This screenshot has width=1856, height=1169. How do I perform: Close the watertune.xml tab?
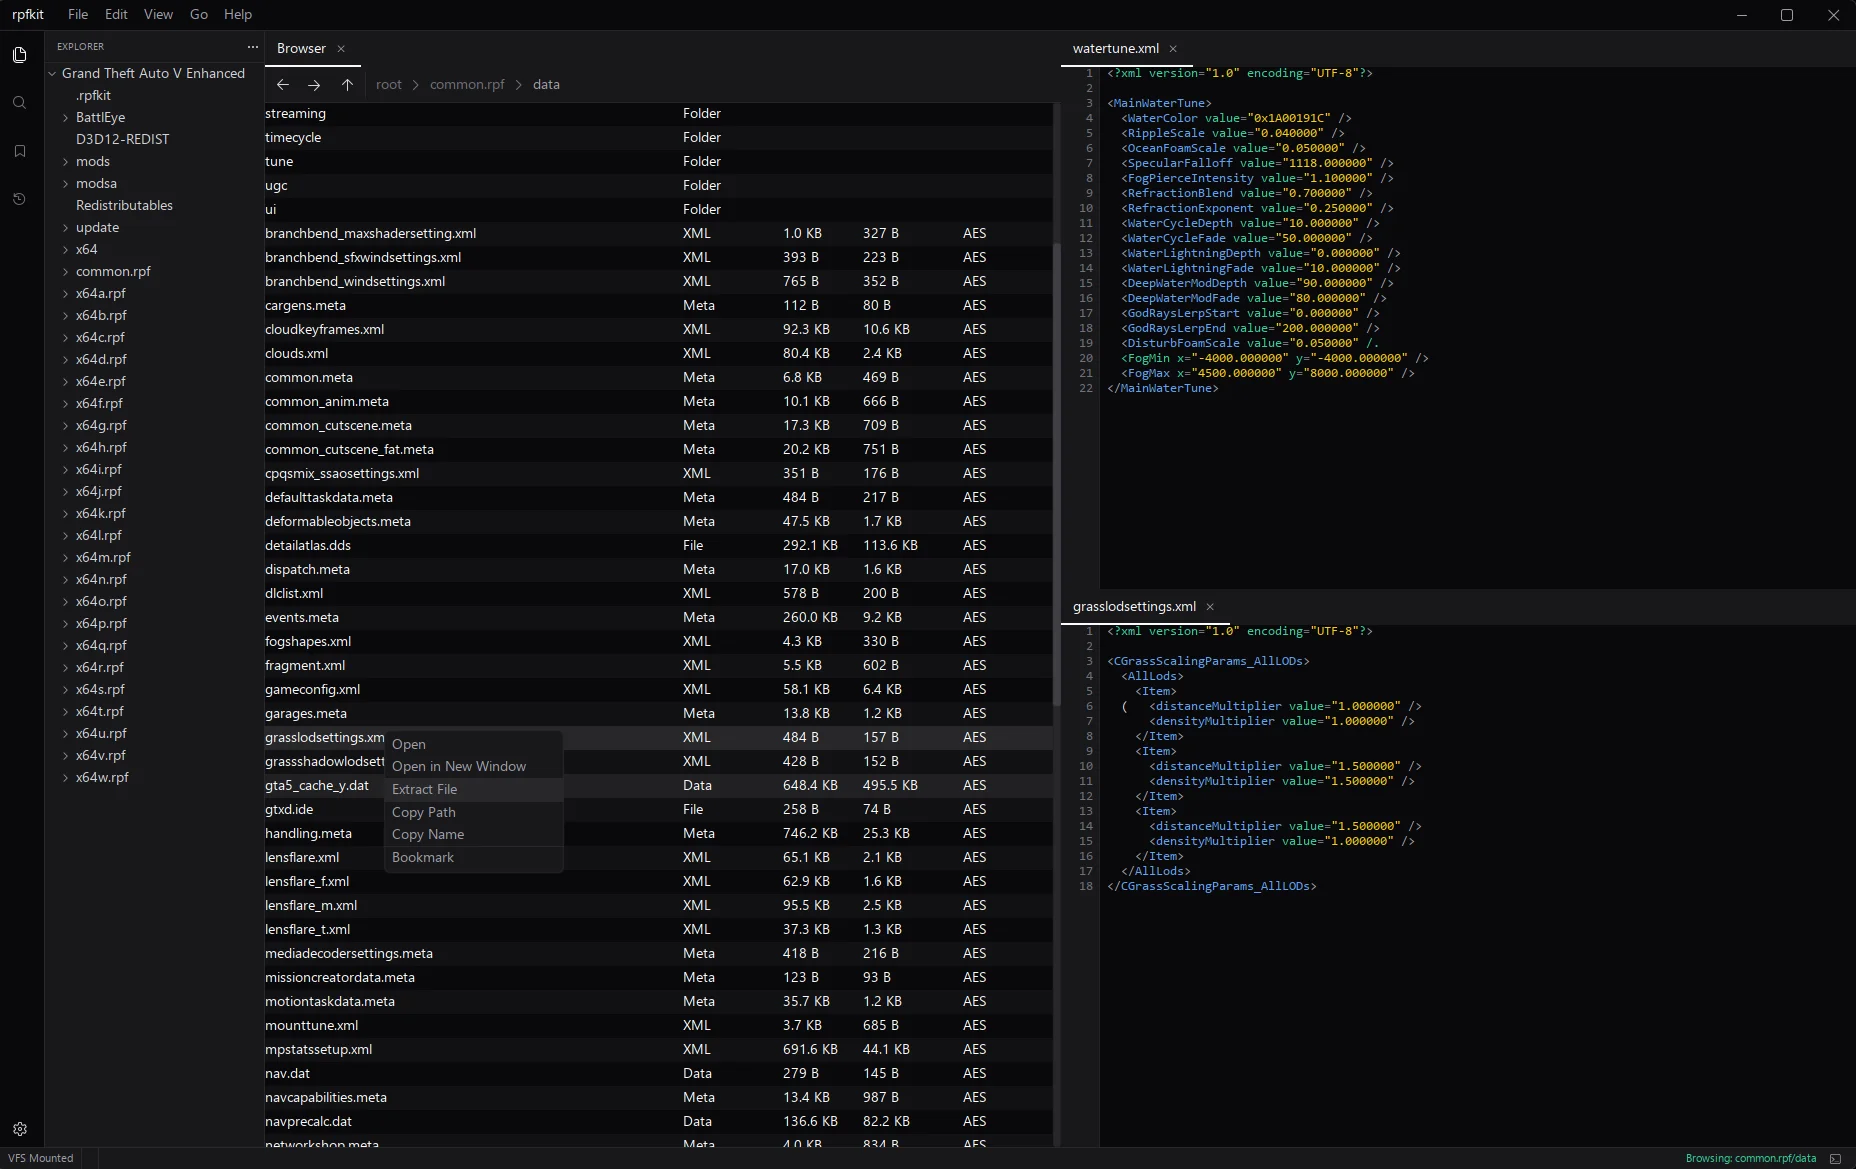[1173, 48]
